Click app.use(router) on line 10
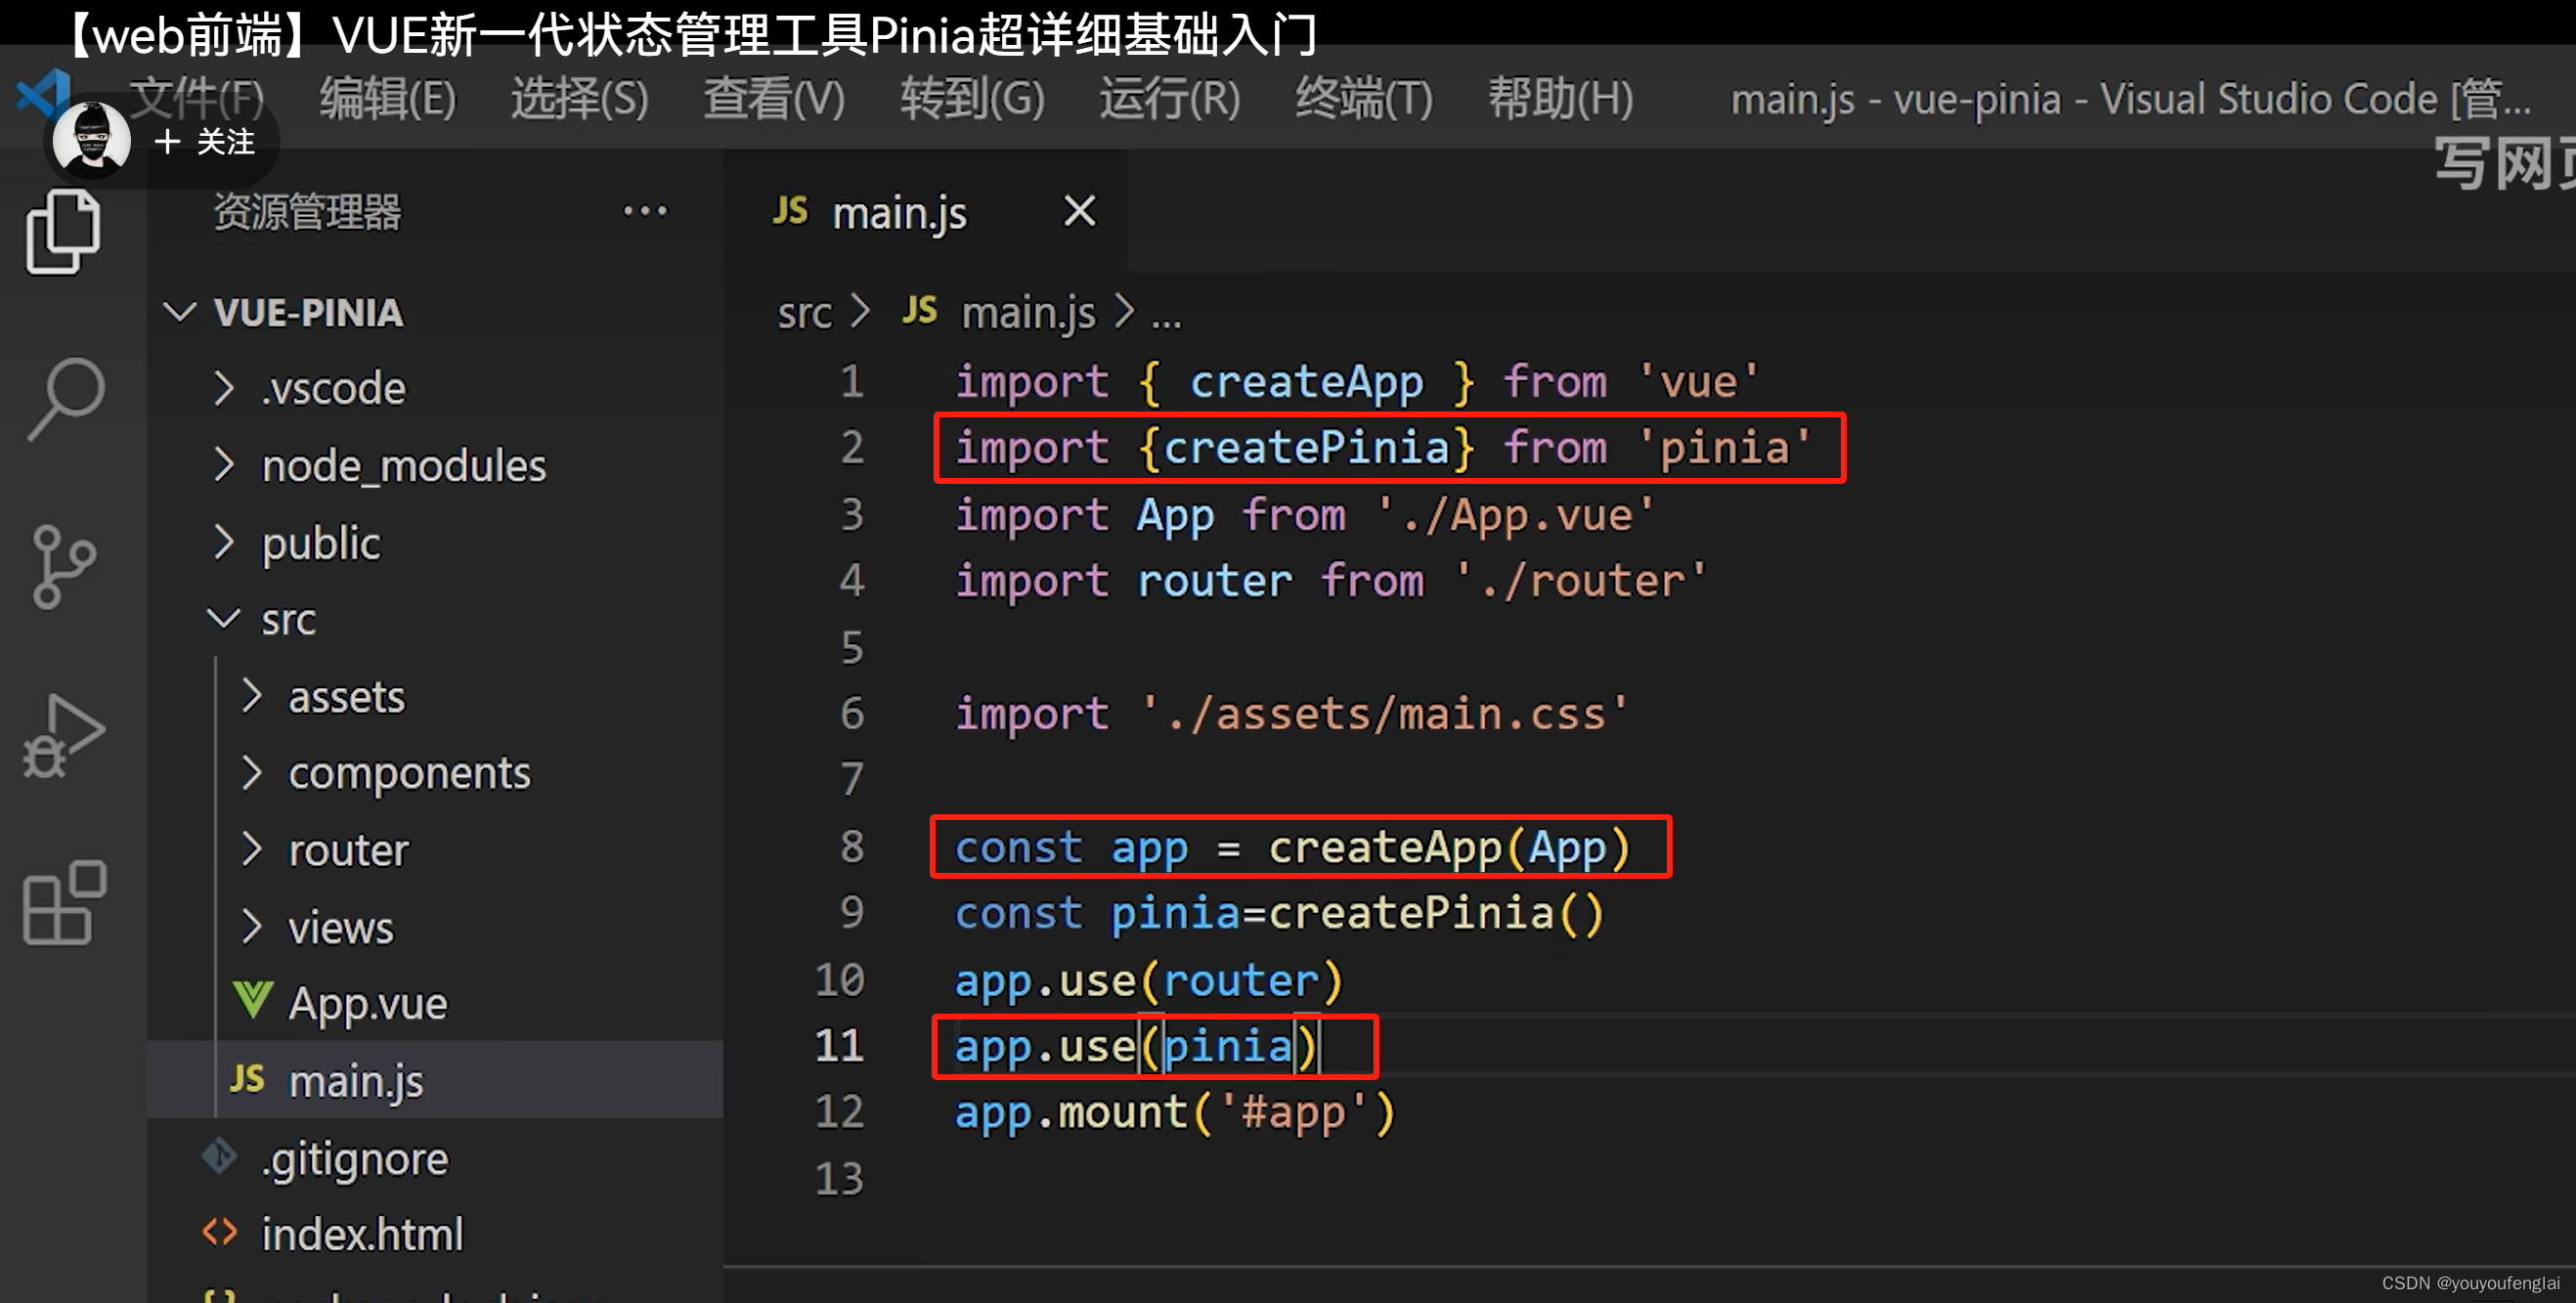 point(1149,980)
